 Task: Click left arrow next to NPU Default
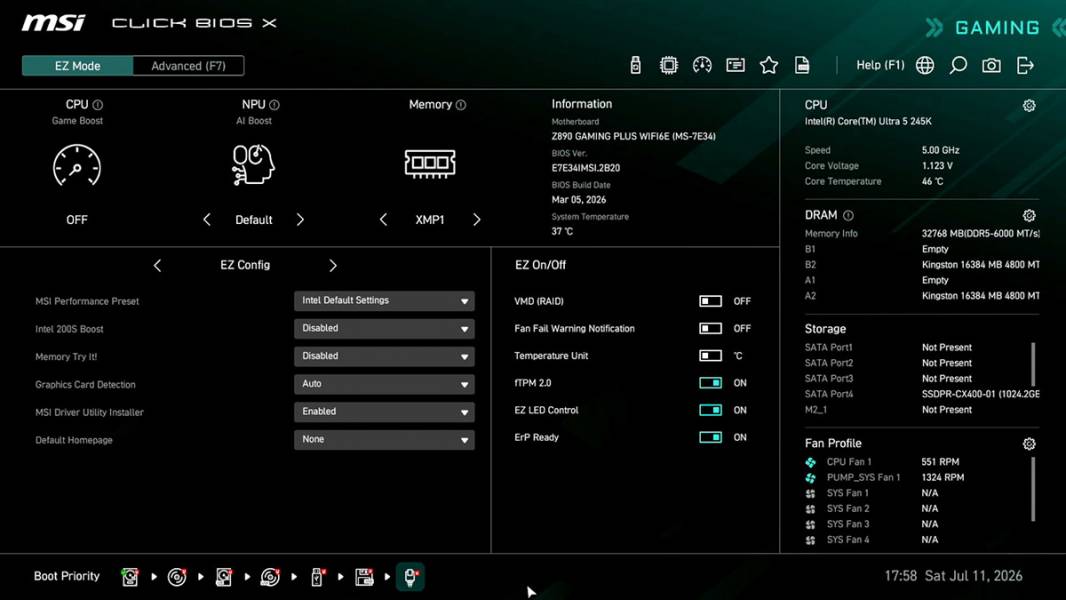[x=207, y=219]
